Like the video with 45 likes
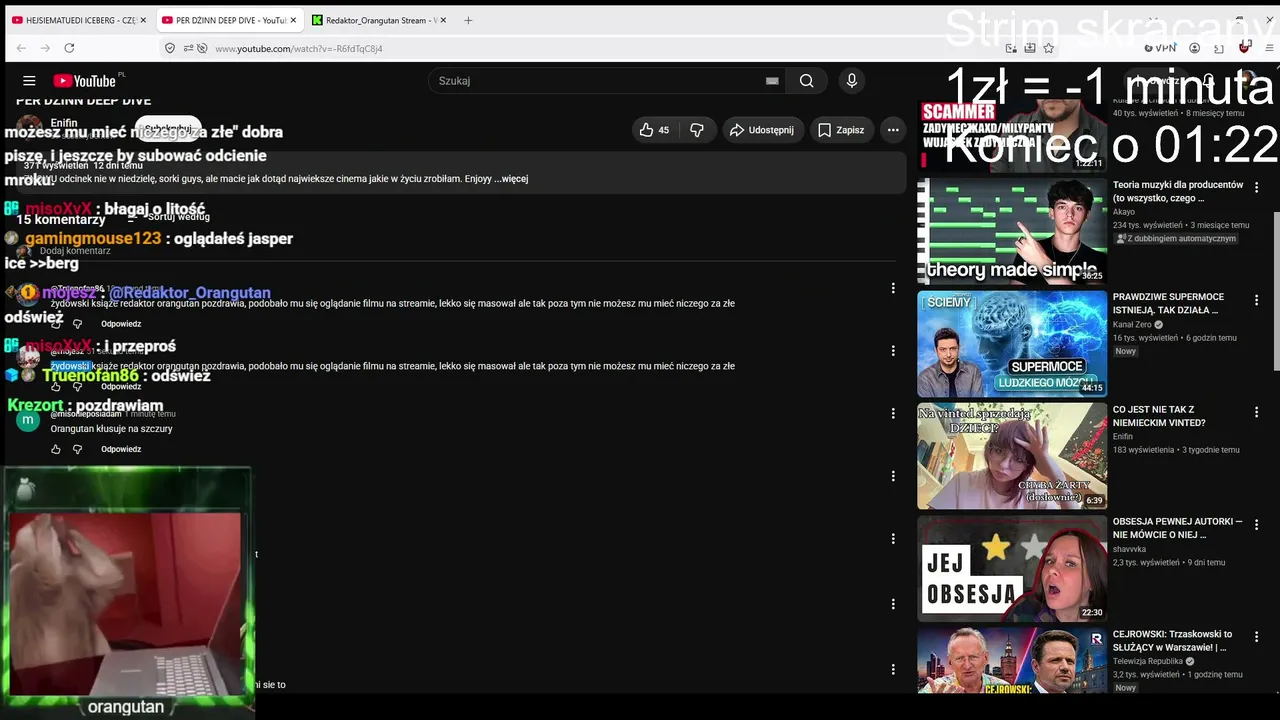1280x720 pixels. pyautogui.click(x=655, y=130)
